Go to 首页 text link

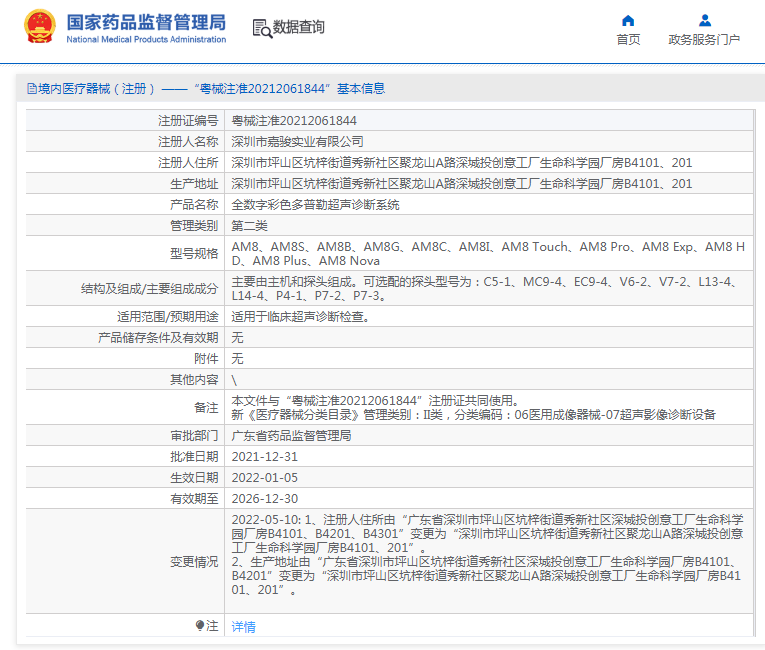628,40
